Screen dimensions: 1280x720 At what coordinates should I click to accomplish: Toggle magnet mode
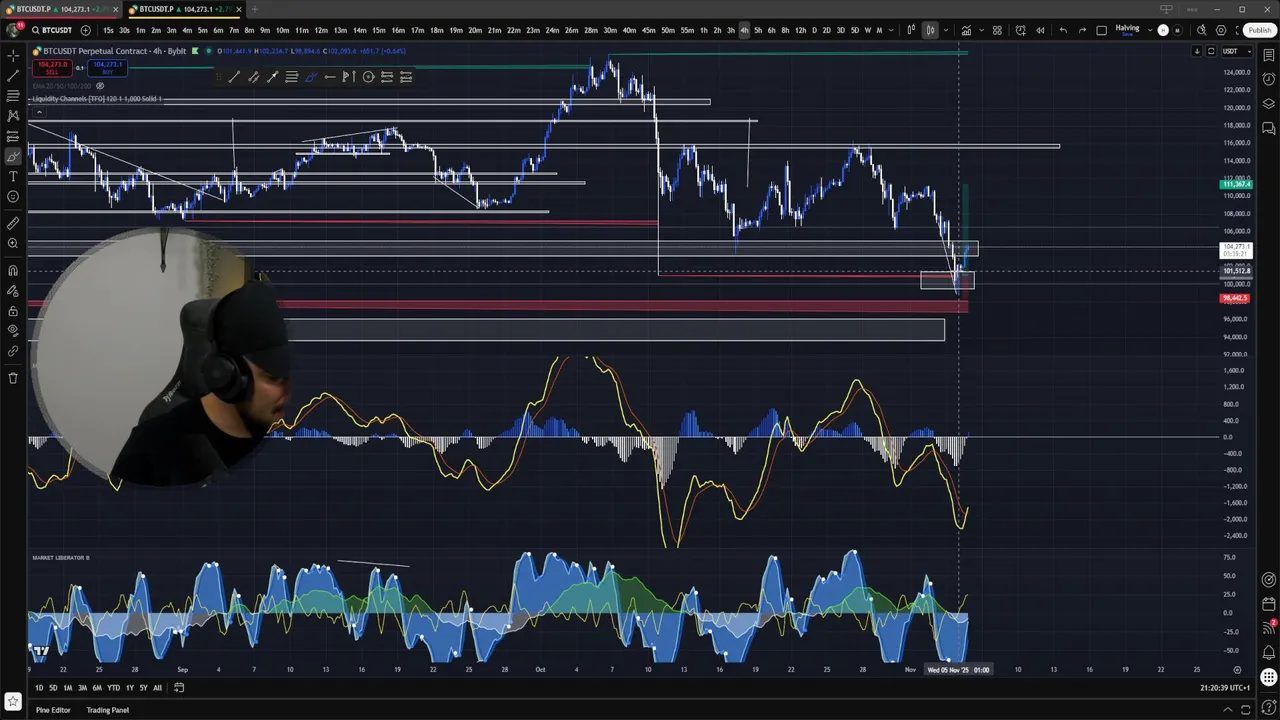coord(13,270)
